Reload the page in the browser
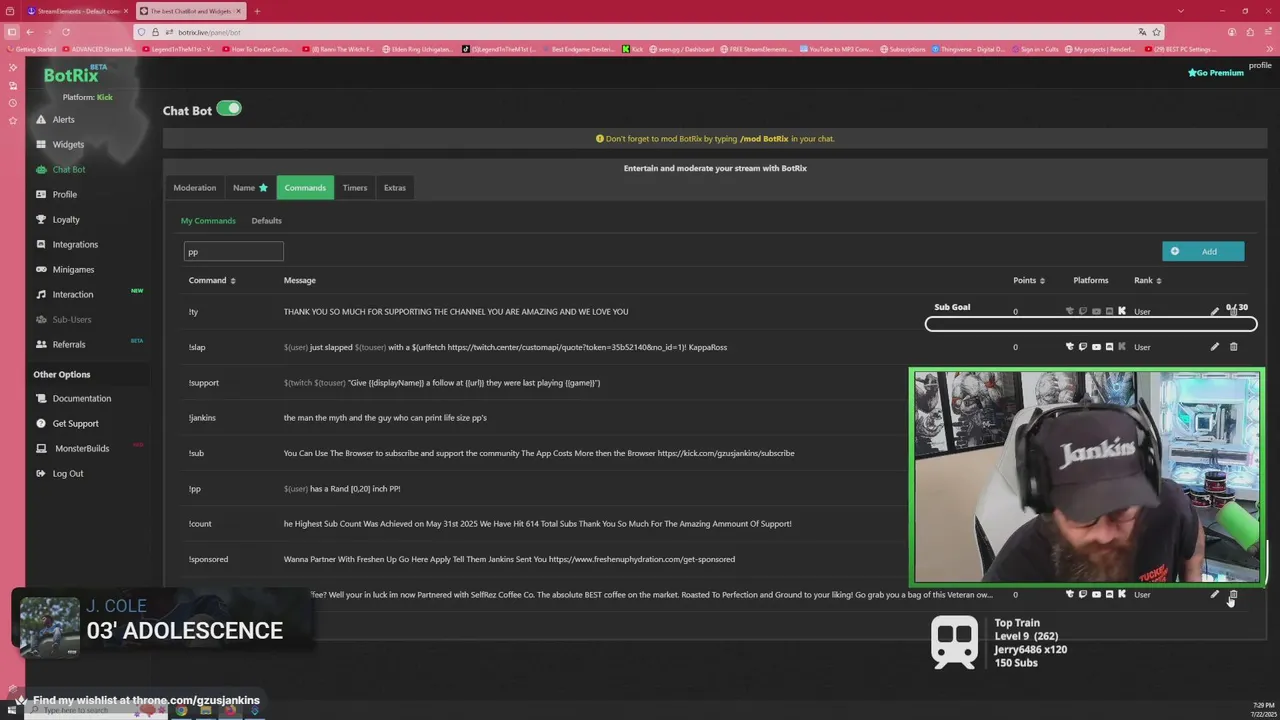The width and height of the screenshot is (1280, 720). point(66,32)
